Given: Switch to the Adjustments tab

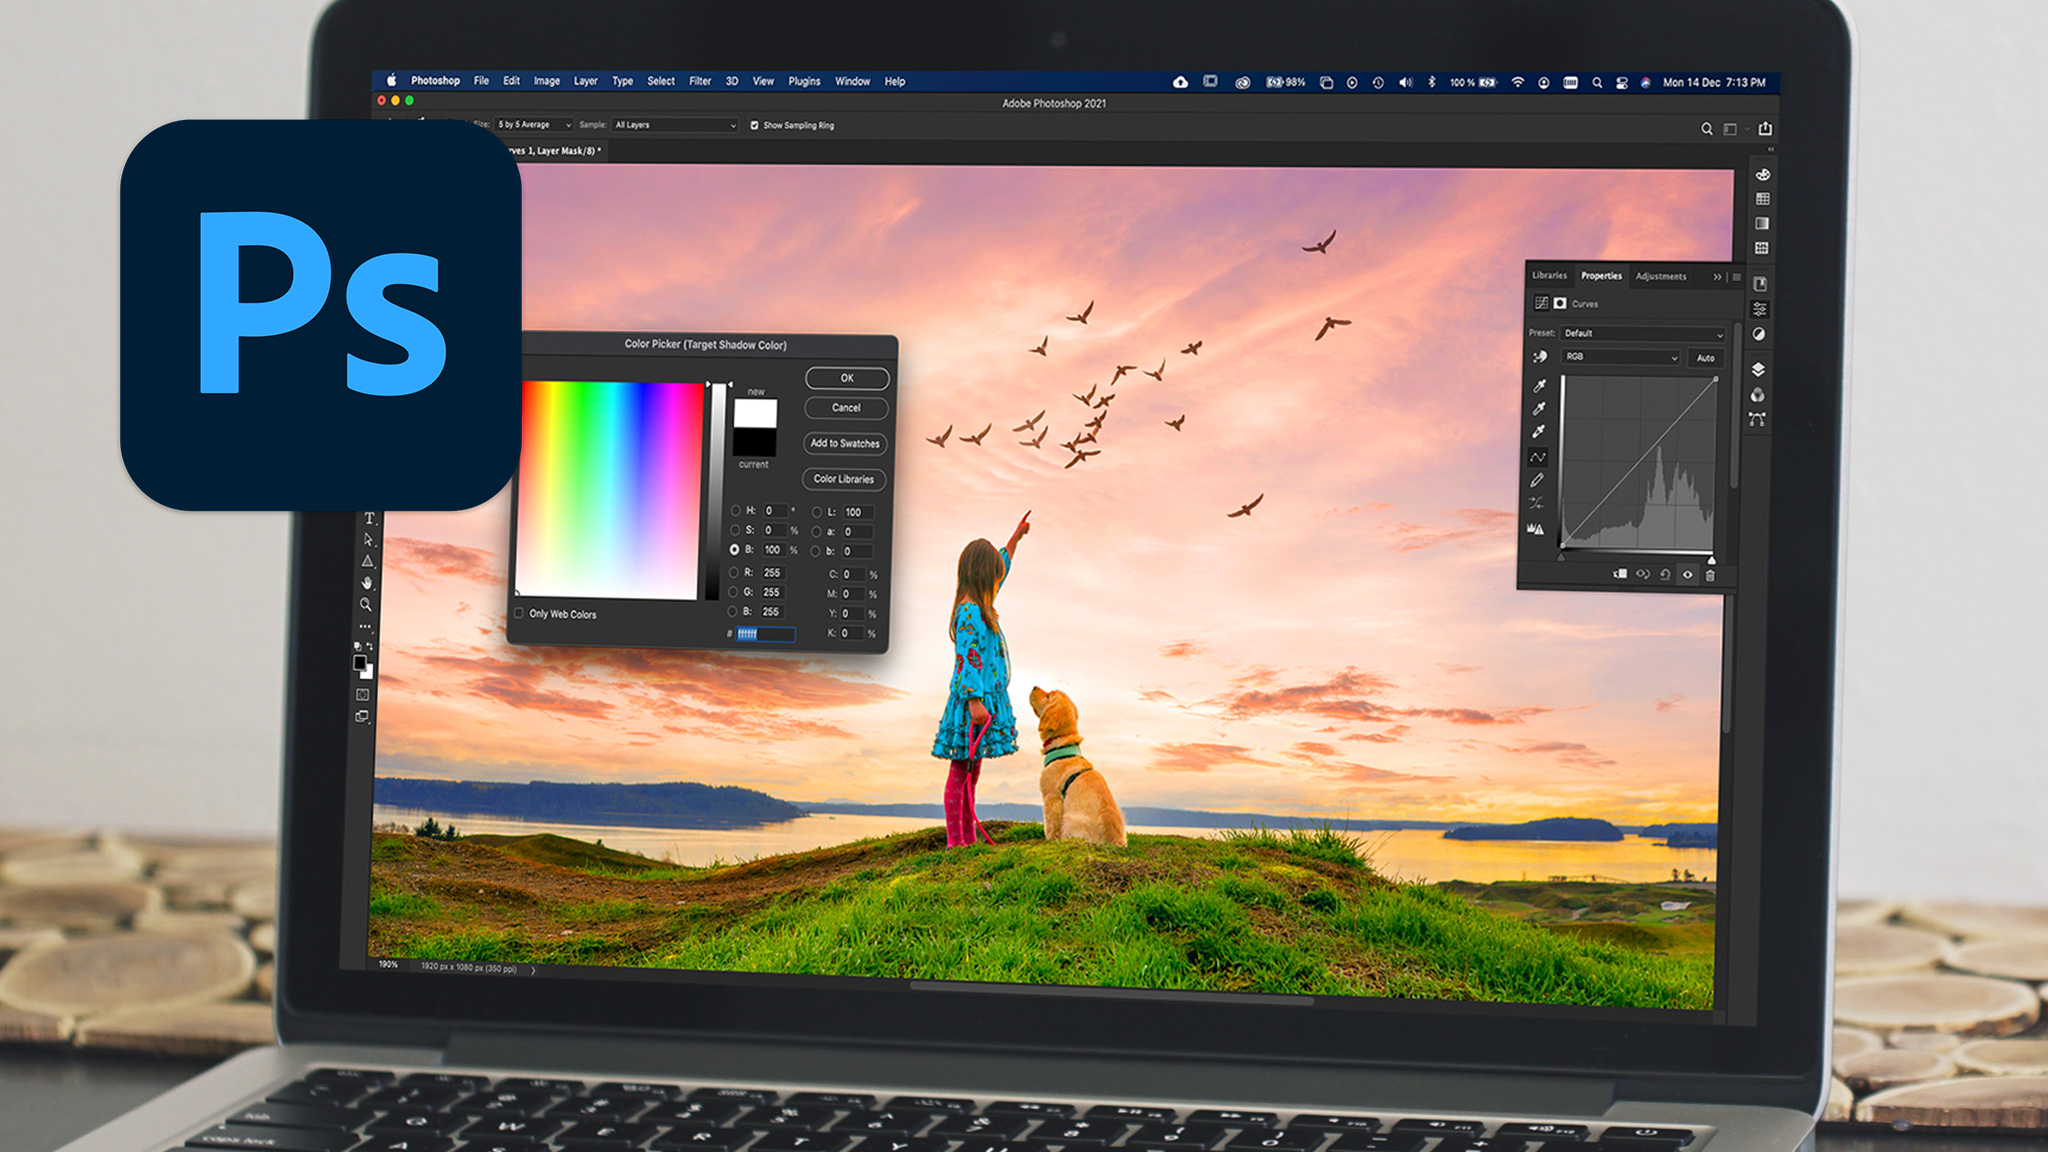Looking at the screenshot, I should pos(1661,276).
